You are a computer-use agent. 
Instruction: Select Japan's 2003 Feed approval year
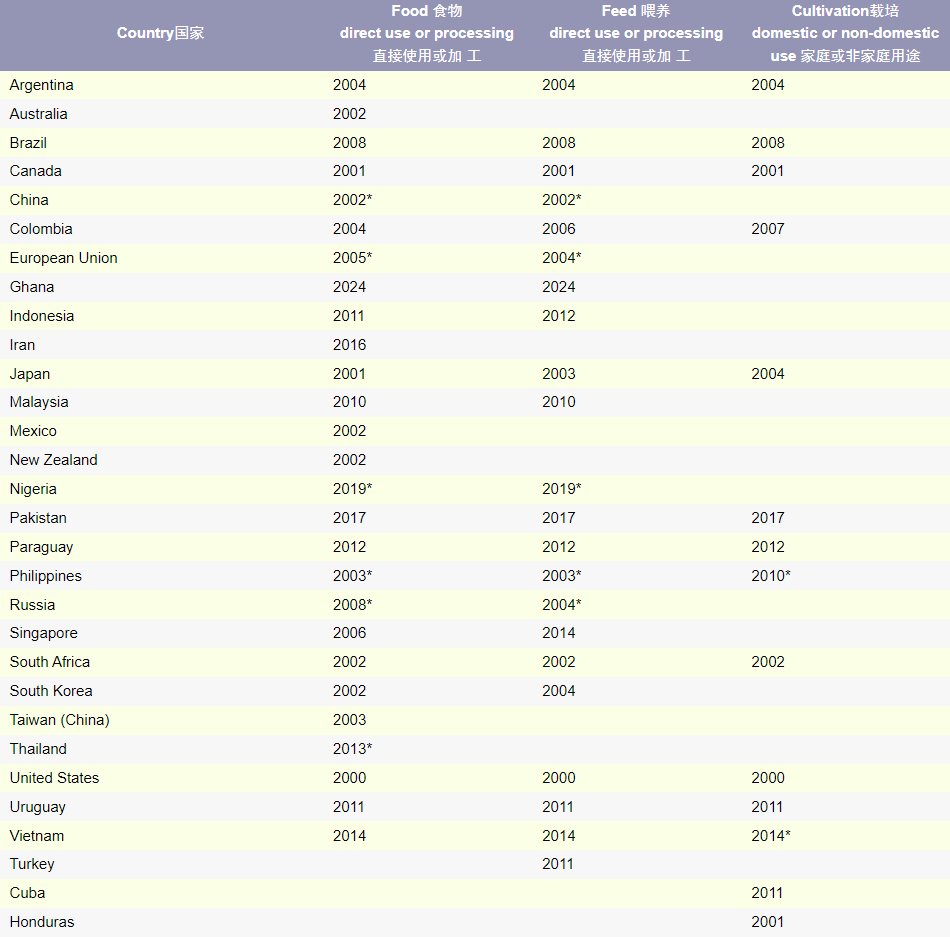(559, 374)
